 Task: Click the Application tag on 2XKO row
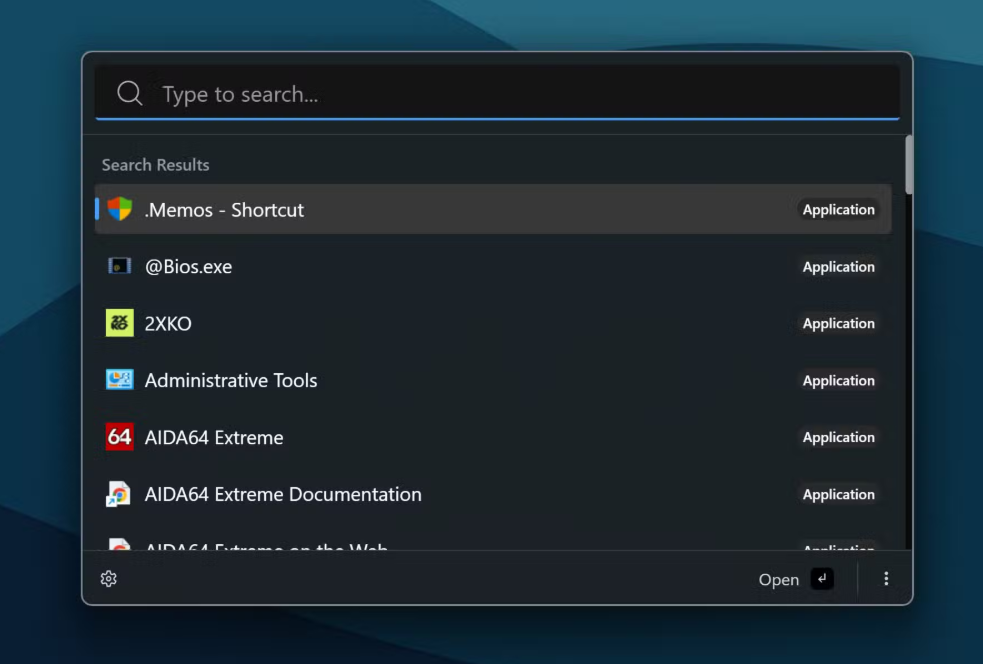point(838,324)
